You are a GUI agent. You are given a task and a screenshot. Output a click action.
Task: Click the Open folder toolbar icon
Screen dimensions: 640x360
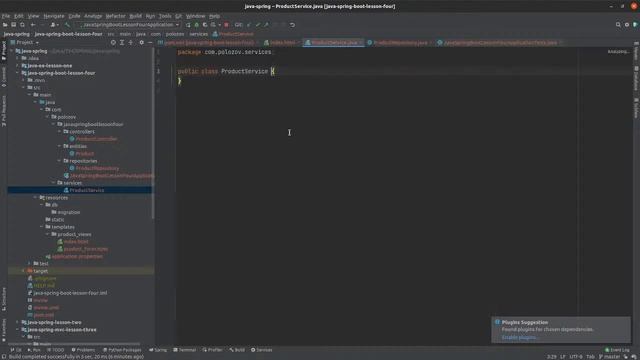[x=5, y=25]
